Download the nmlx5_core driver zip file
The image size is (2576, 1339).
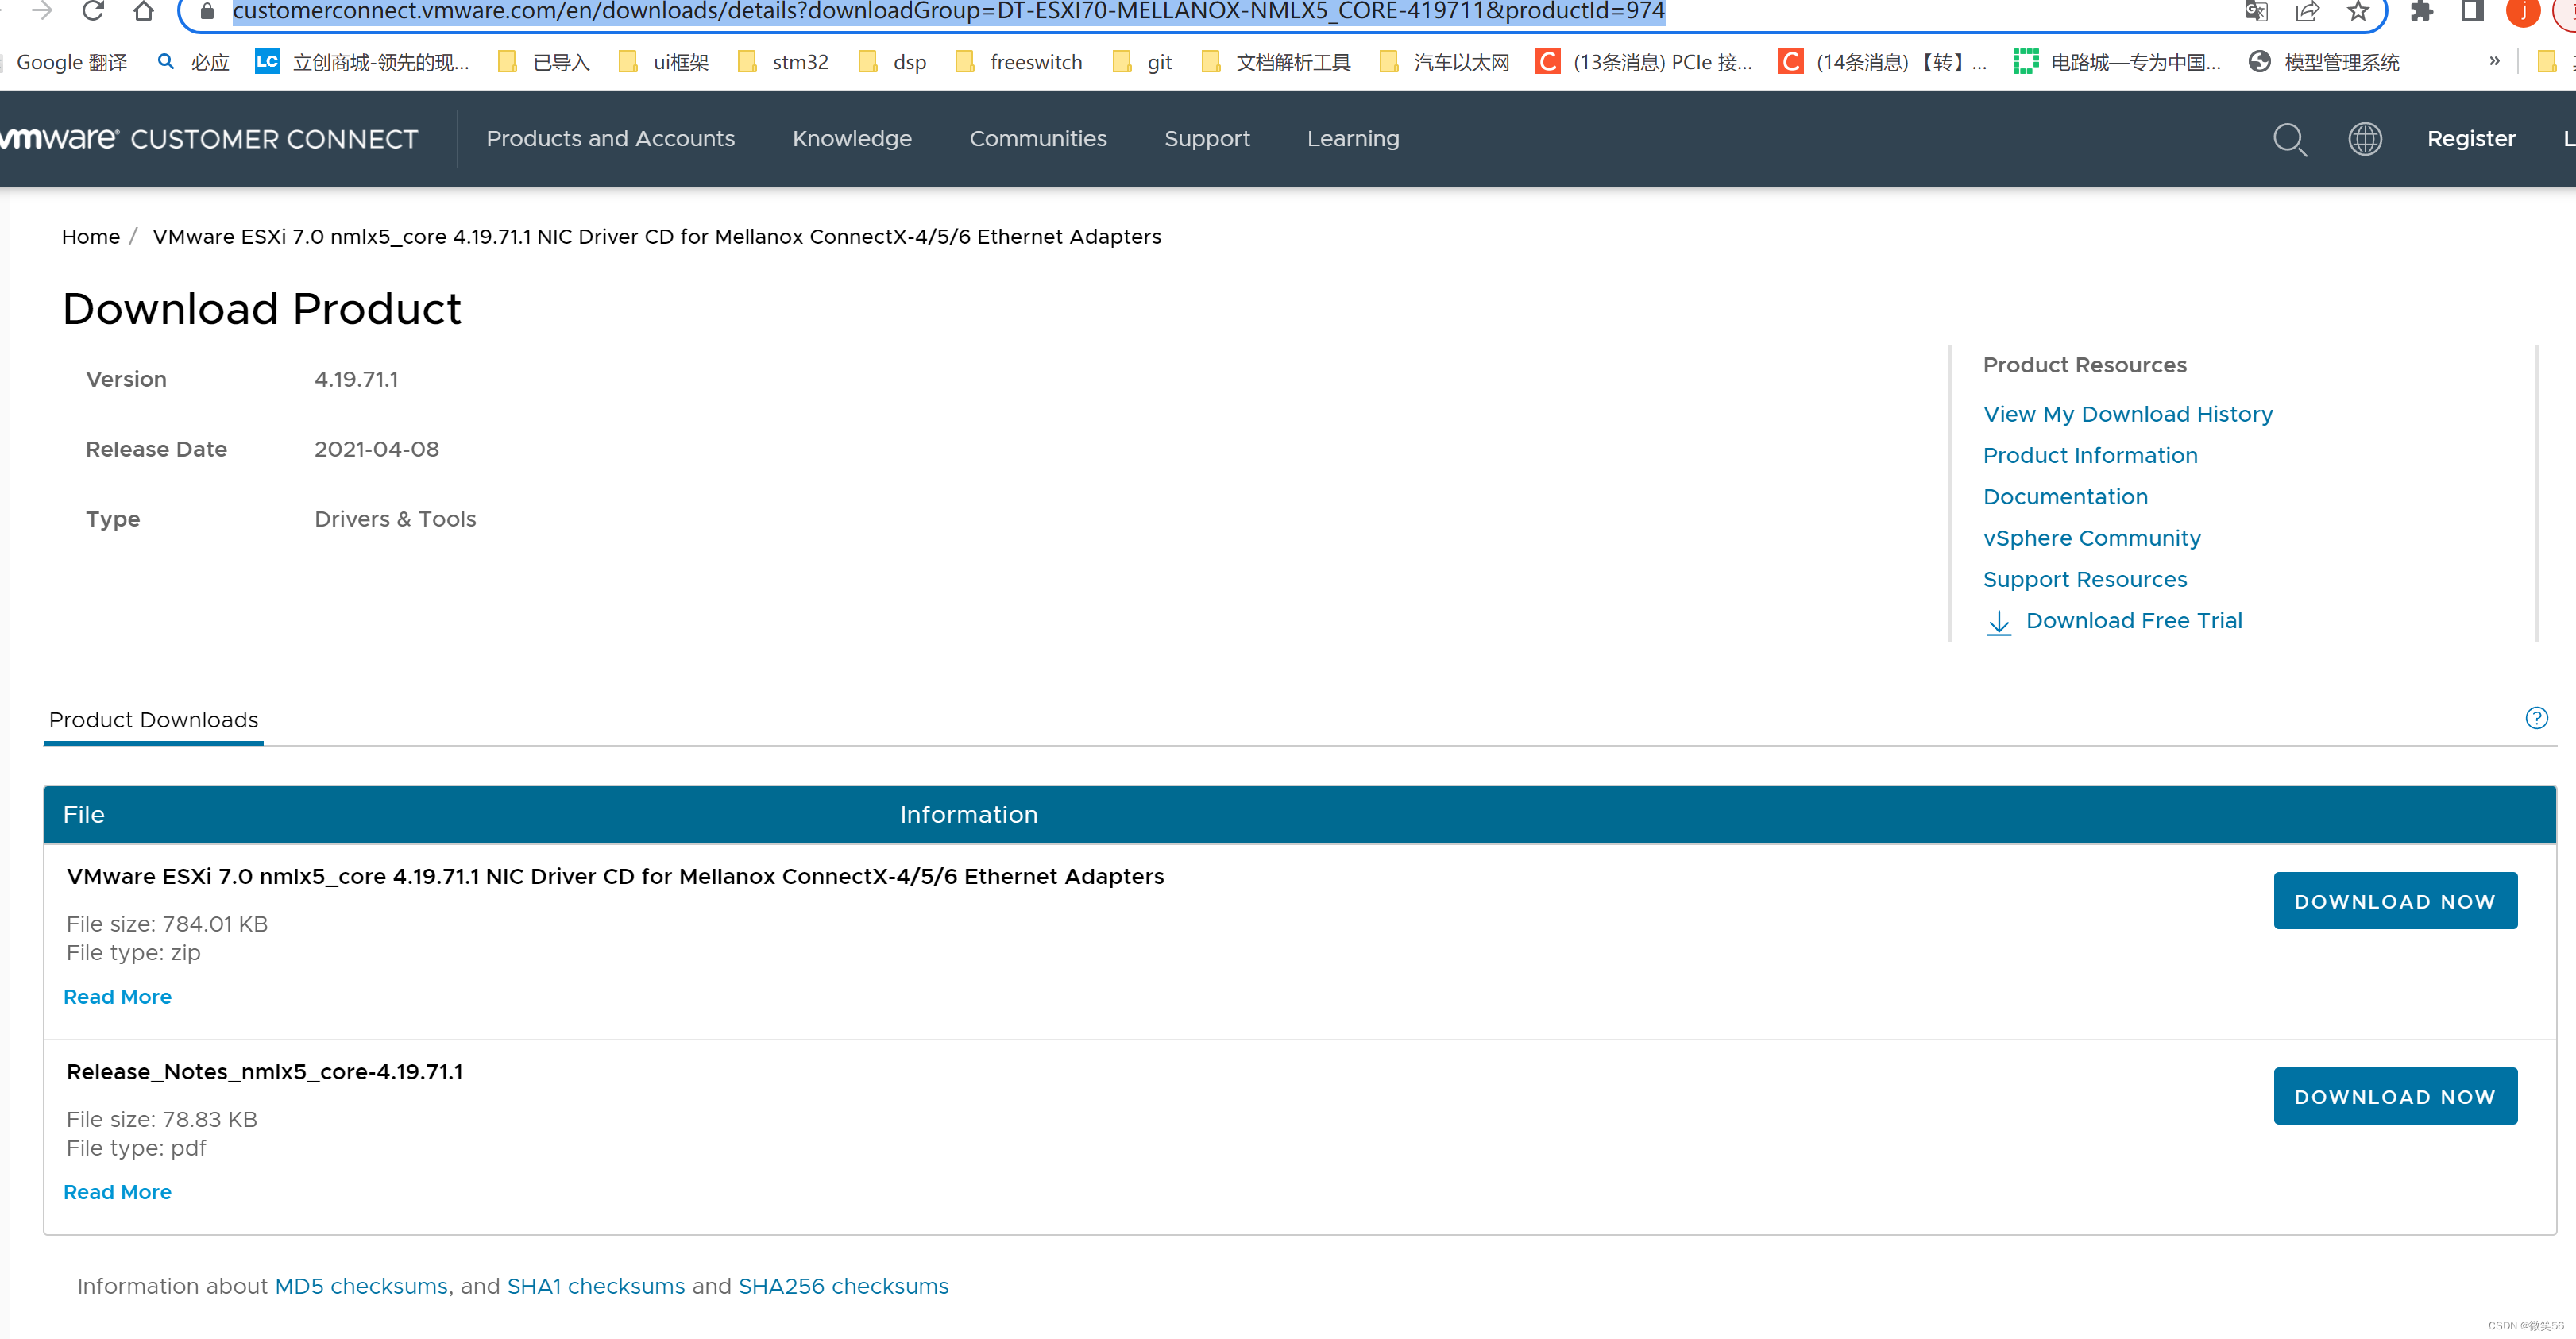click(2394, 901)
